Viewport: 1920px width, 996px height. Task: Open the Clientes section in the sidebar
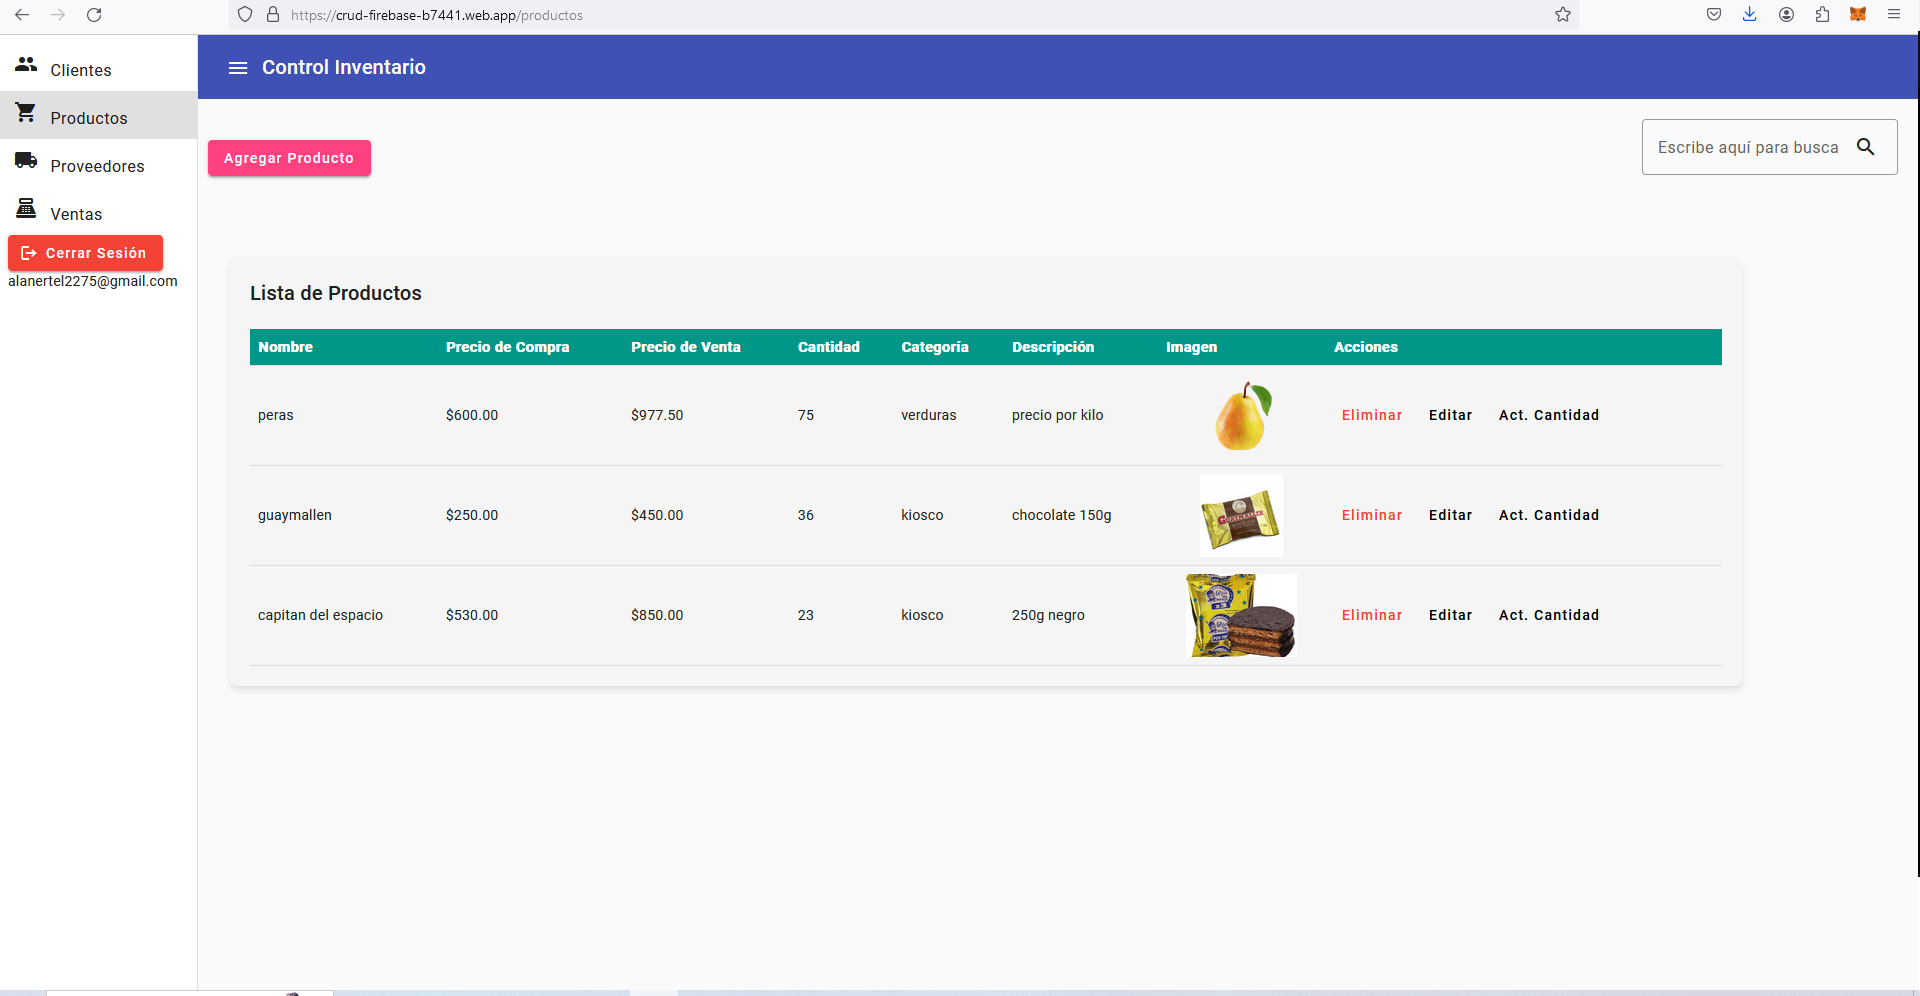pyautogui.click(x=98, y=68)
